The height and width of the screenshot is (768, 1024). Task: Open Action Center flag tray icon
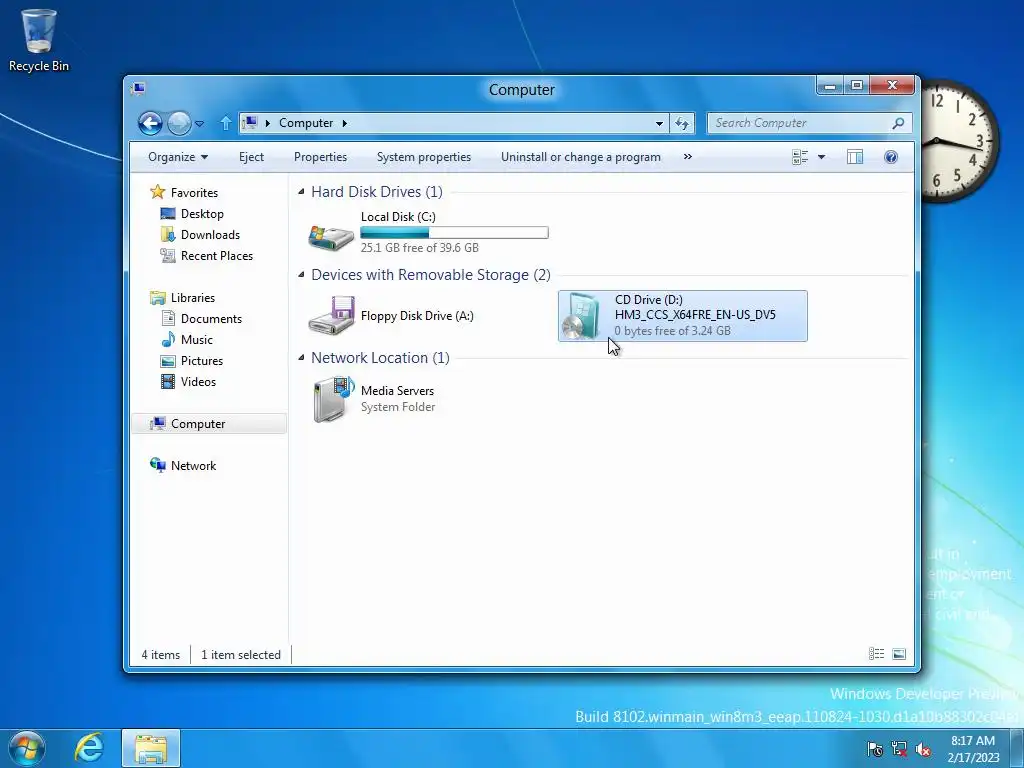pyautogui.click(x=874, y=749)
